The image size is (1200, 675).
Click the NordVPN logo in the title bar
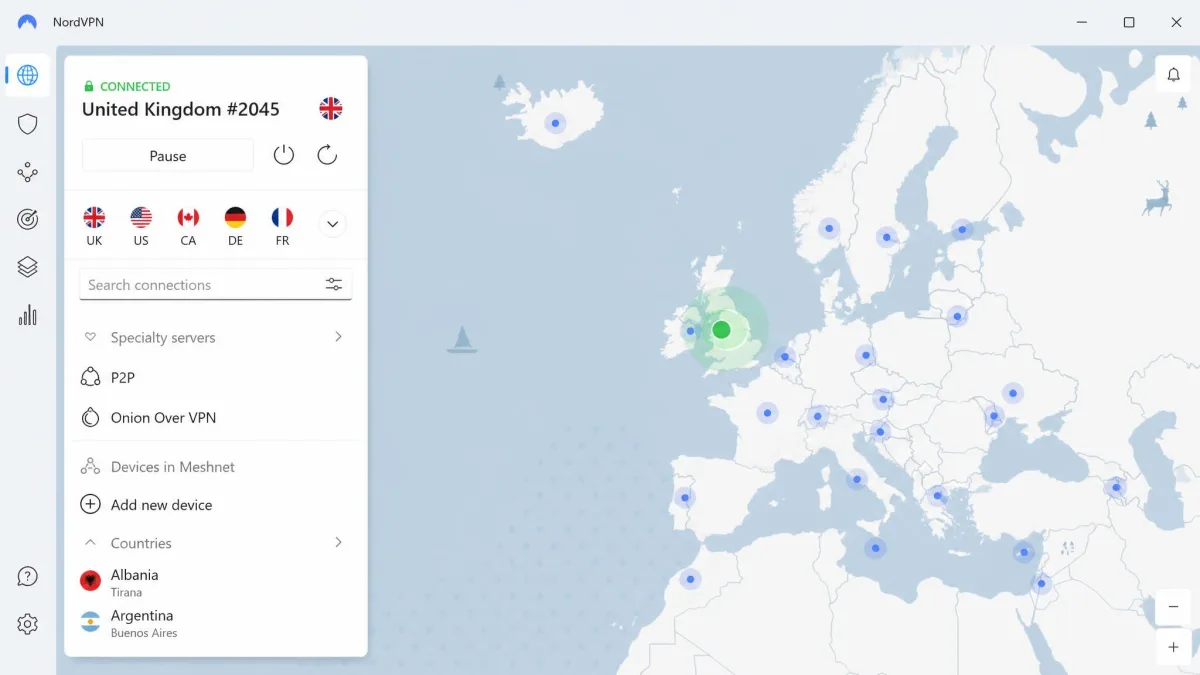tap(28, 22)
